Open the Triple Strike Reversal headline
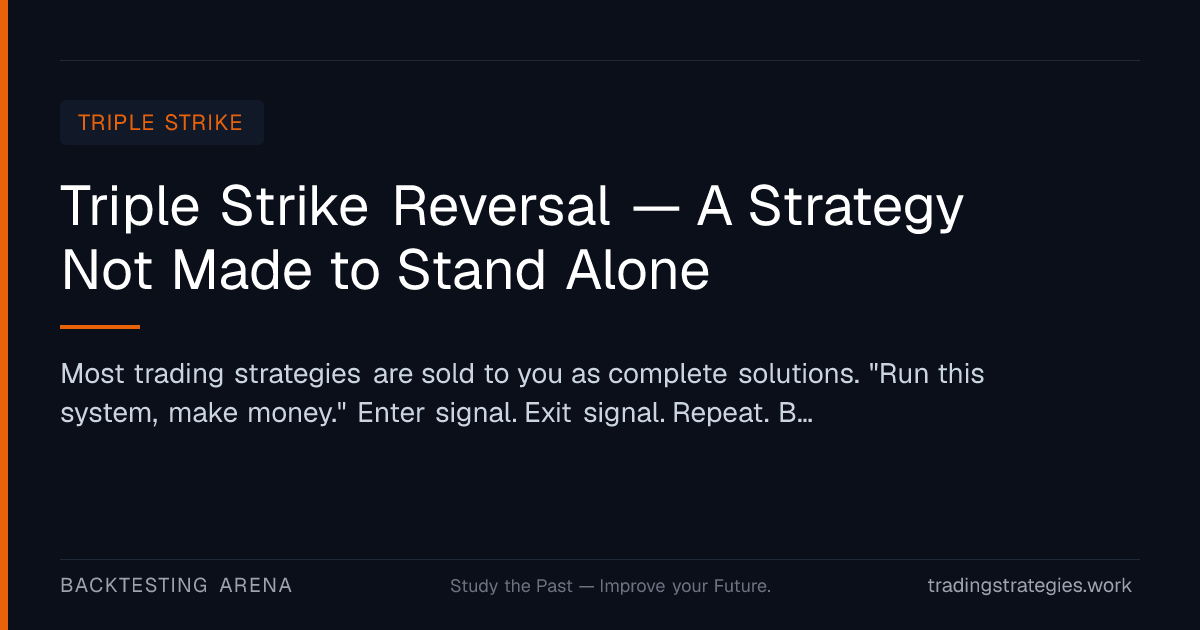This screenshot has width=1200, height=630. tap(512, 239)
